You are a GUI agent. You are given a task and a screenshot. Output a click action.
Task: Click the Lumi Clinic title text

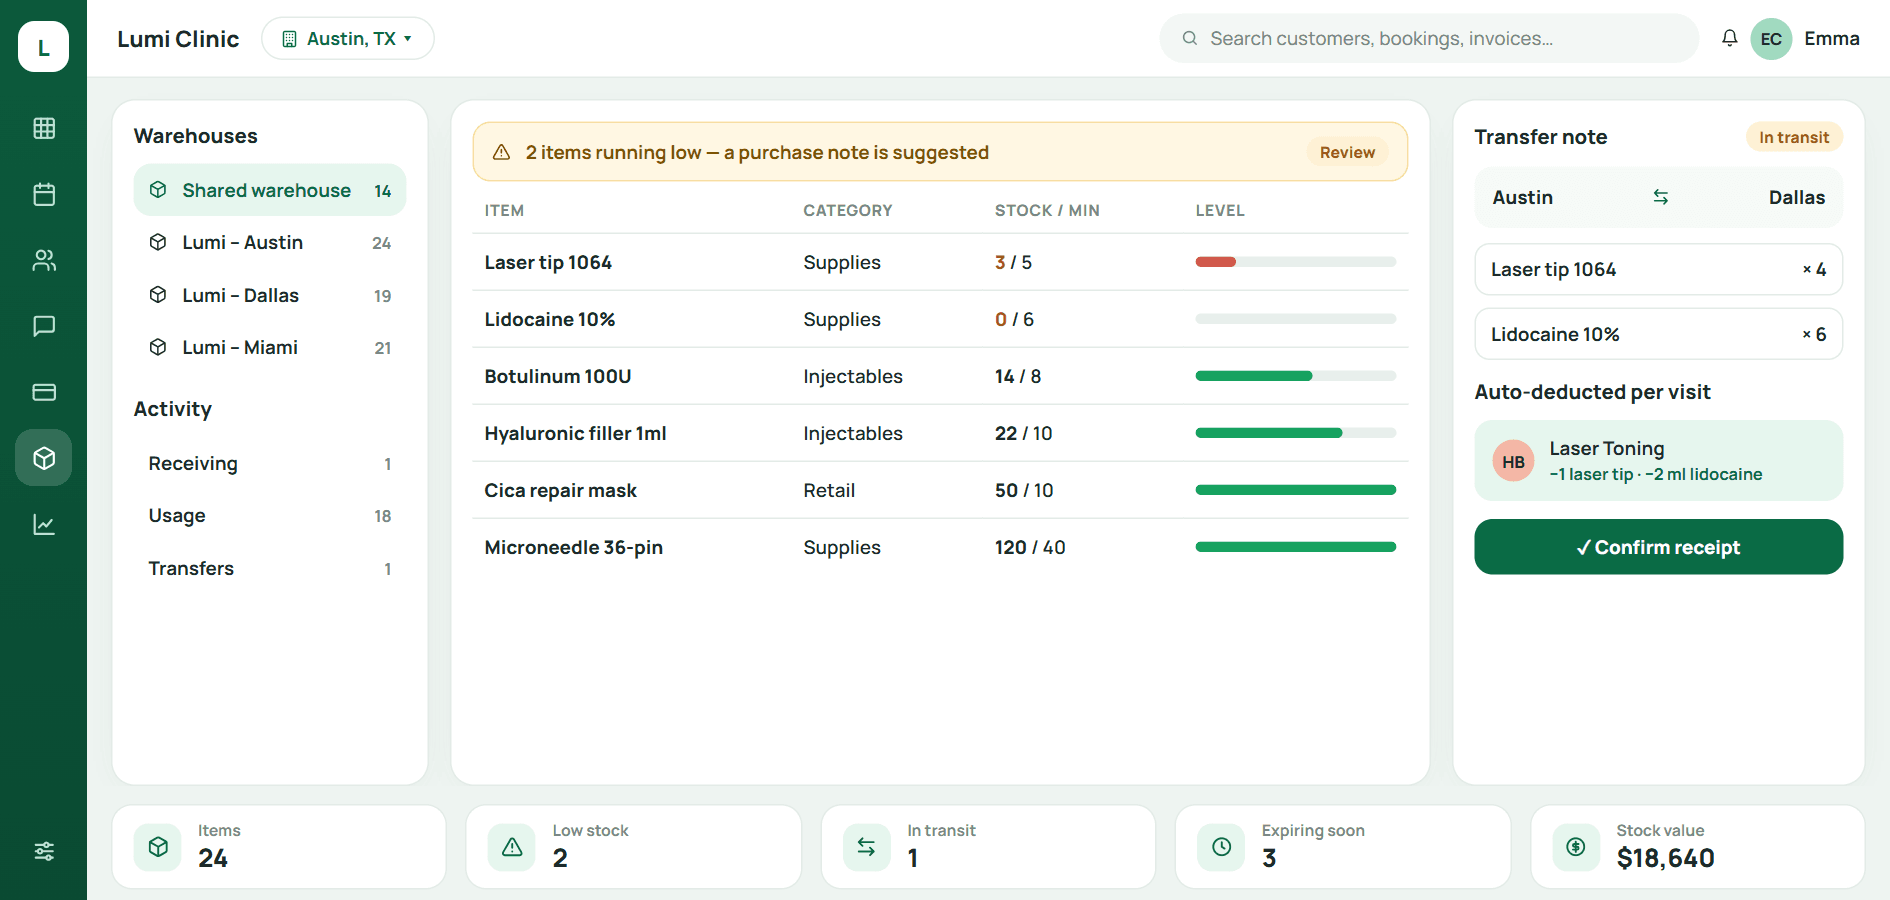coord(178,38)
